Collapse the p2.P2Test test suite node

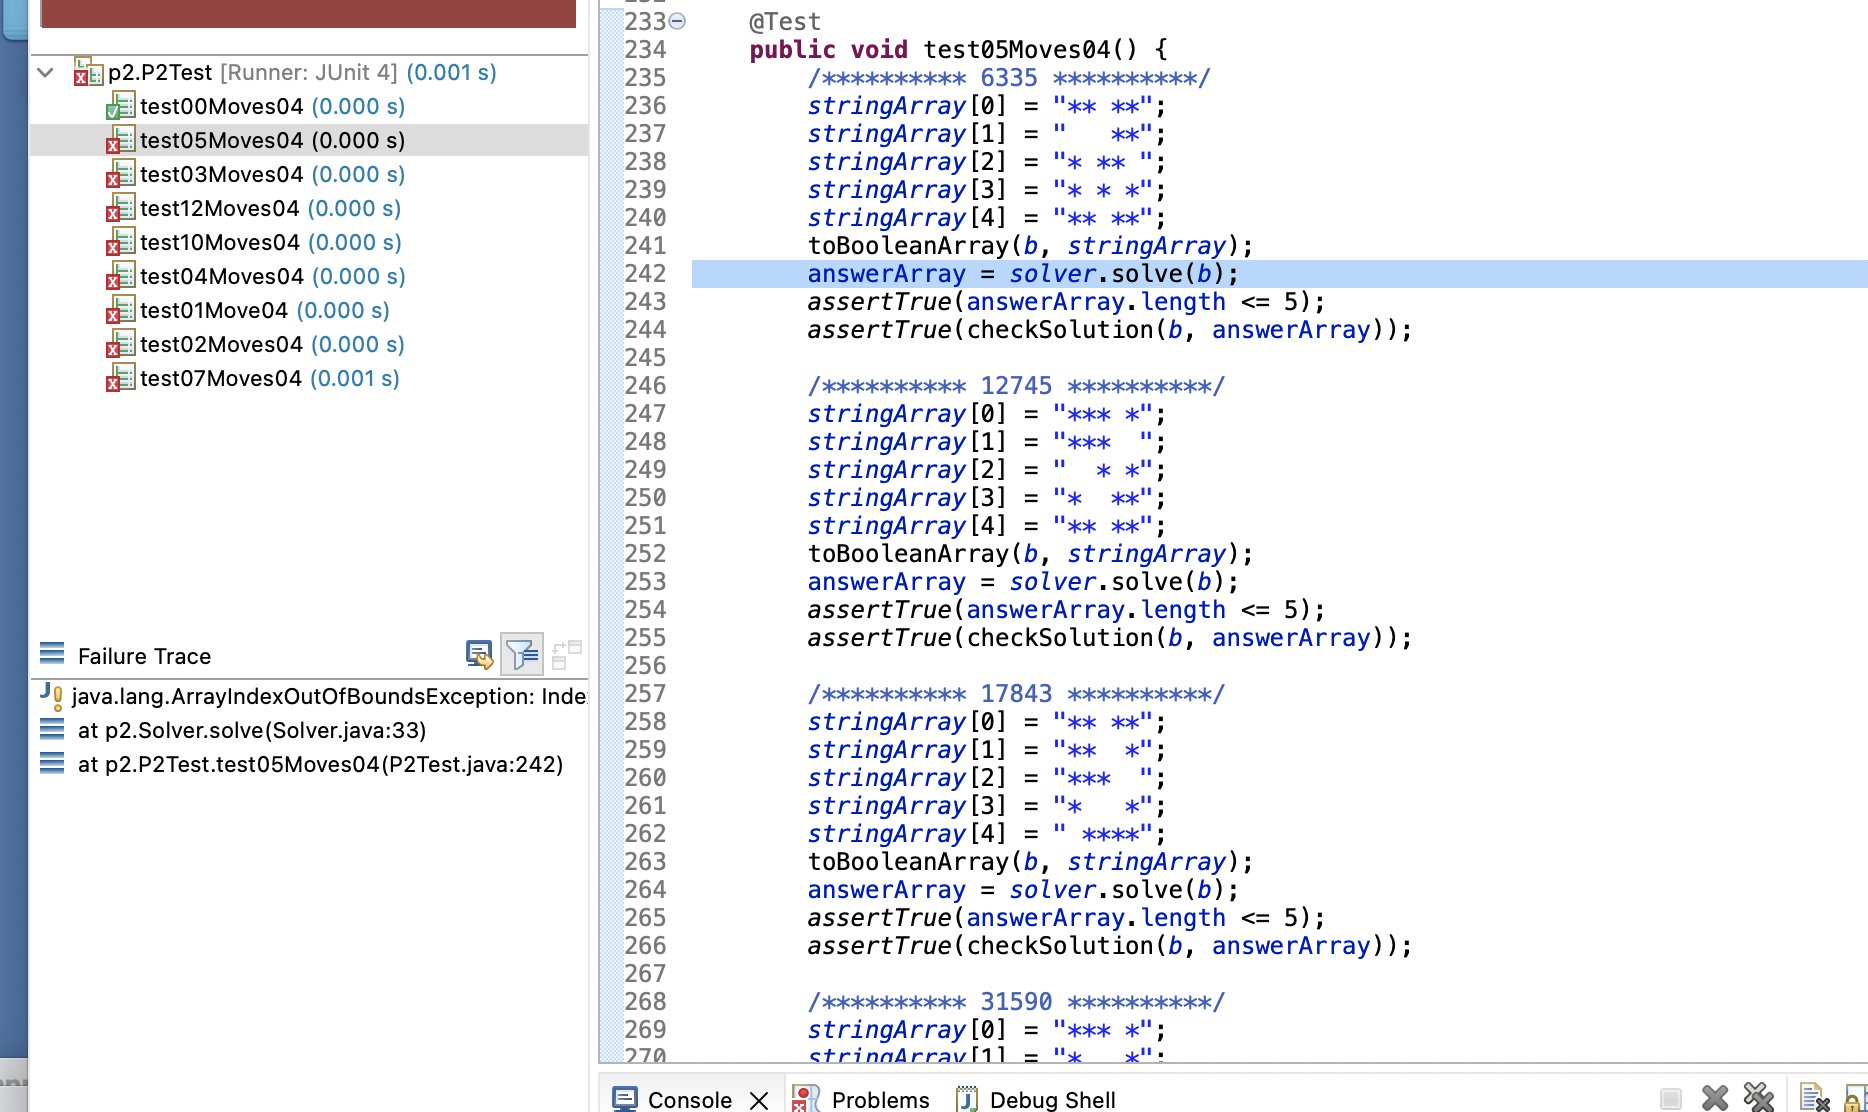[x=45, y=72]
